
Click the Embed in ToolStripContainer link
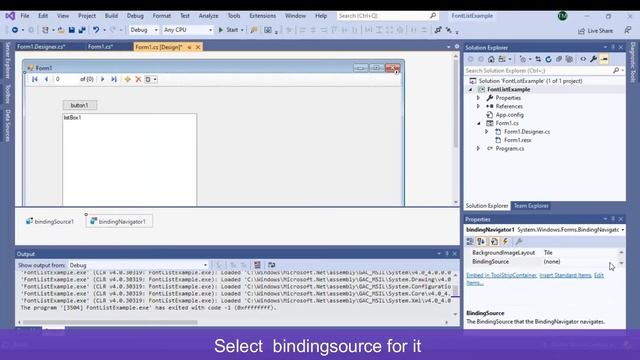502,275
